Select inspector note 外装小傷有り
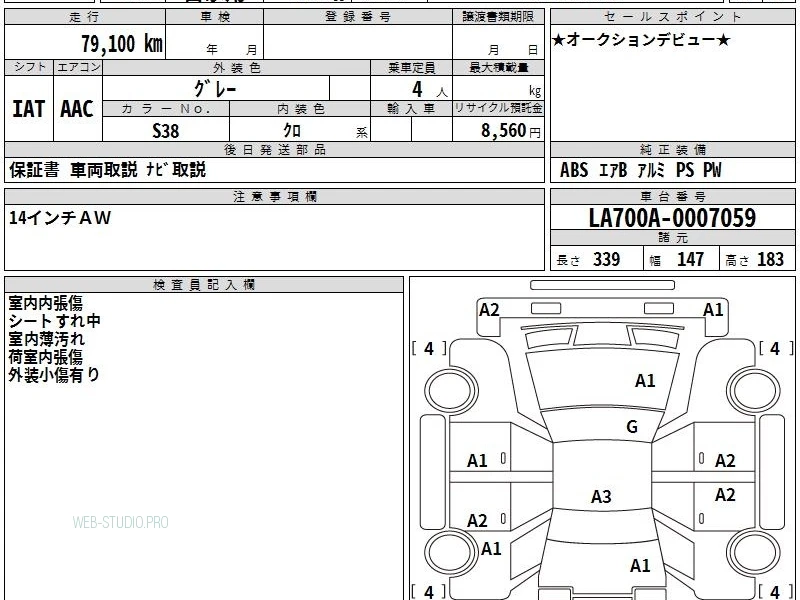Viewport: 800px width, 600px height. coord(54,374)
